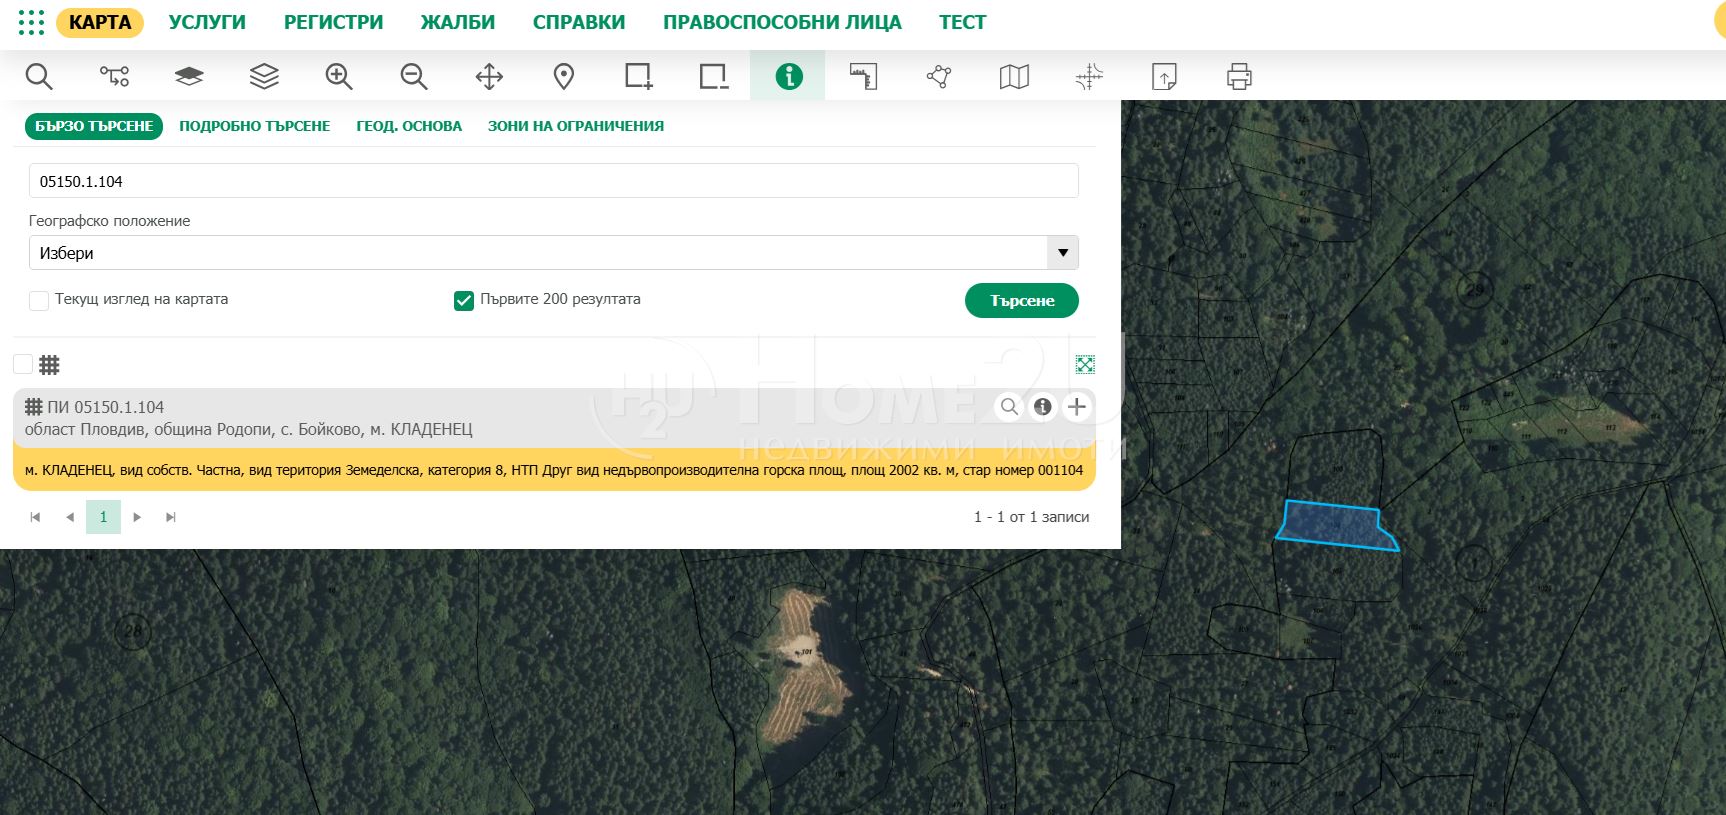Click the location pin tool
Screen dimensions: 1726x815
coord(564,76)
